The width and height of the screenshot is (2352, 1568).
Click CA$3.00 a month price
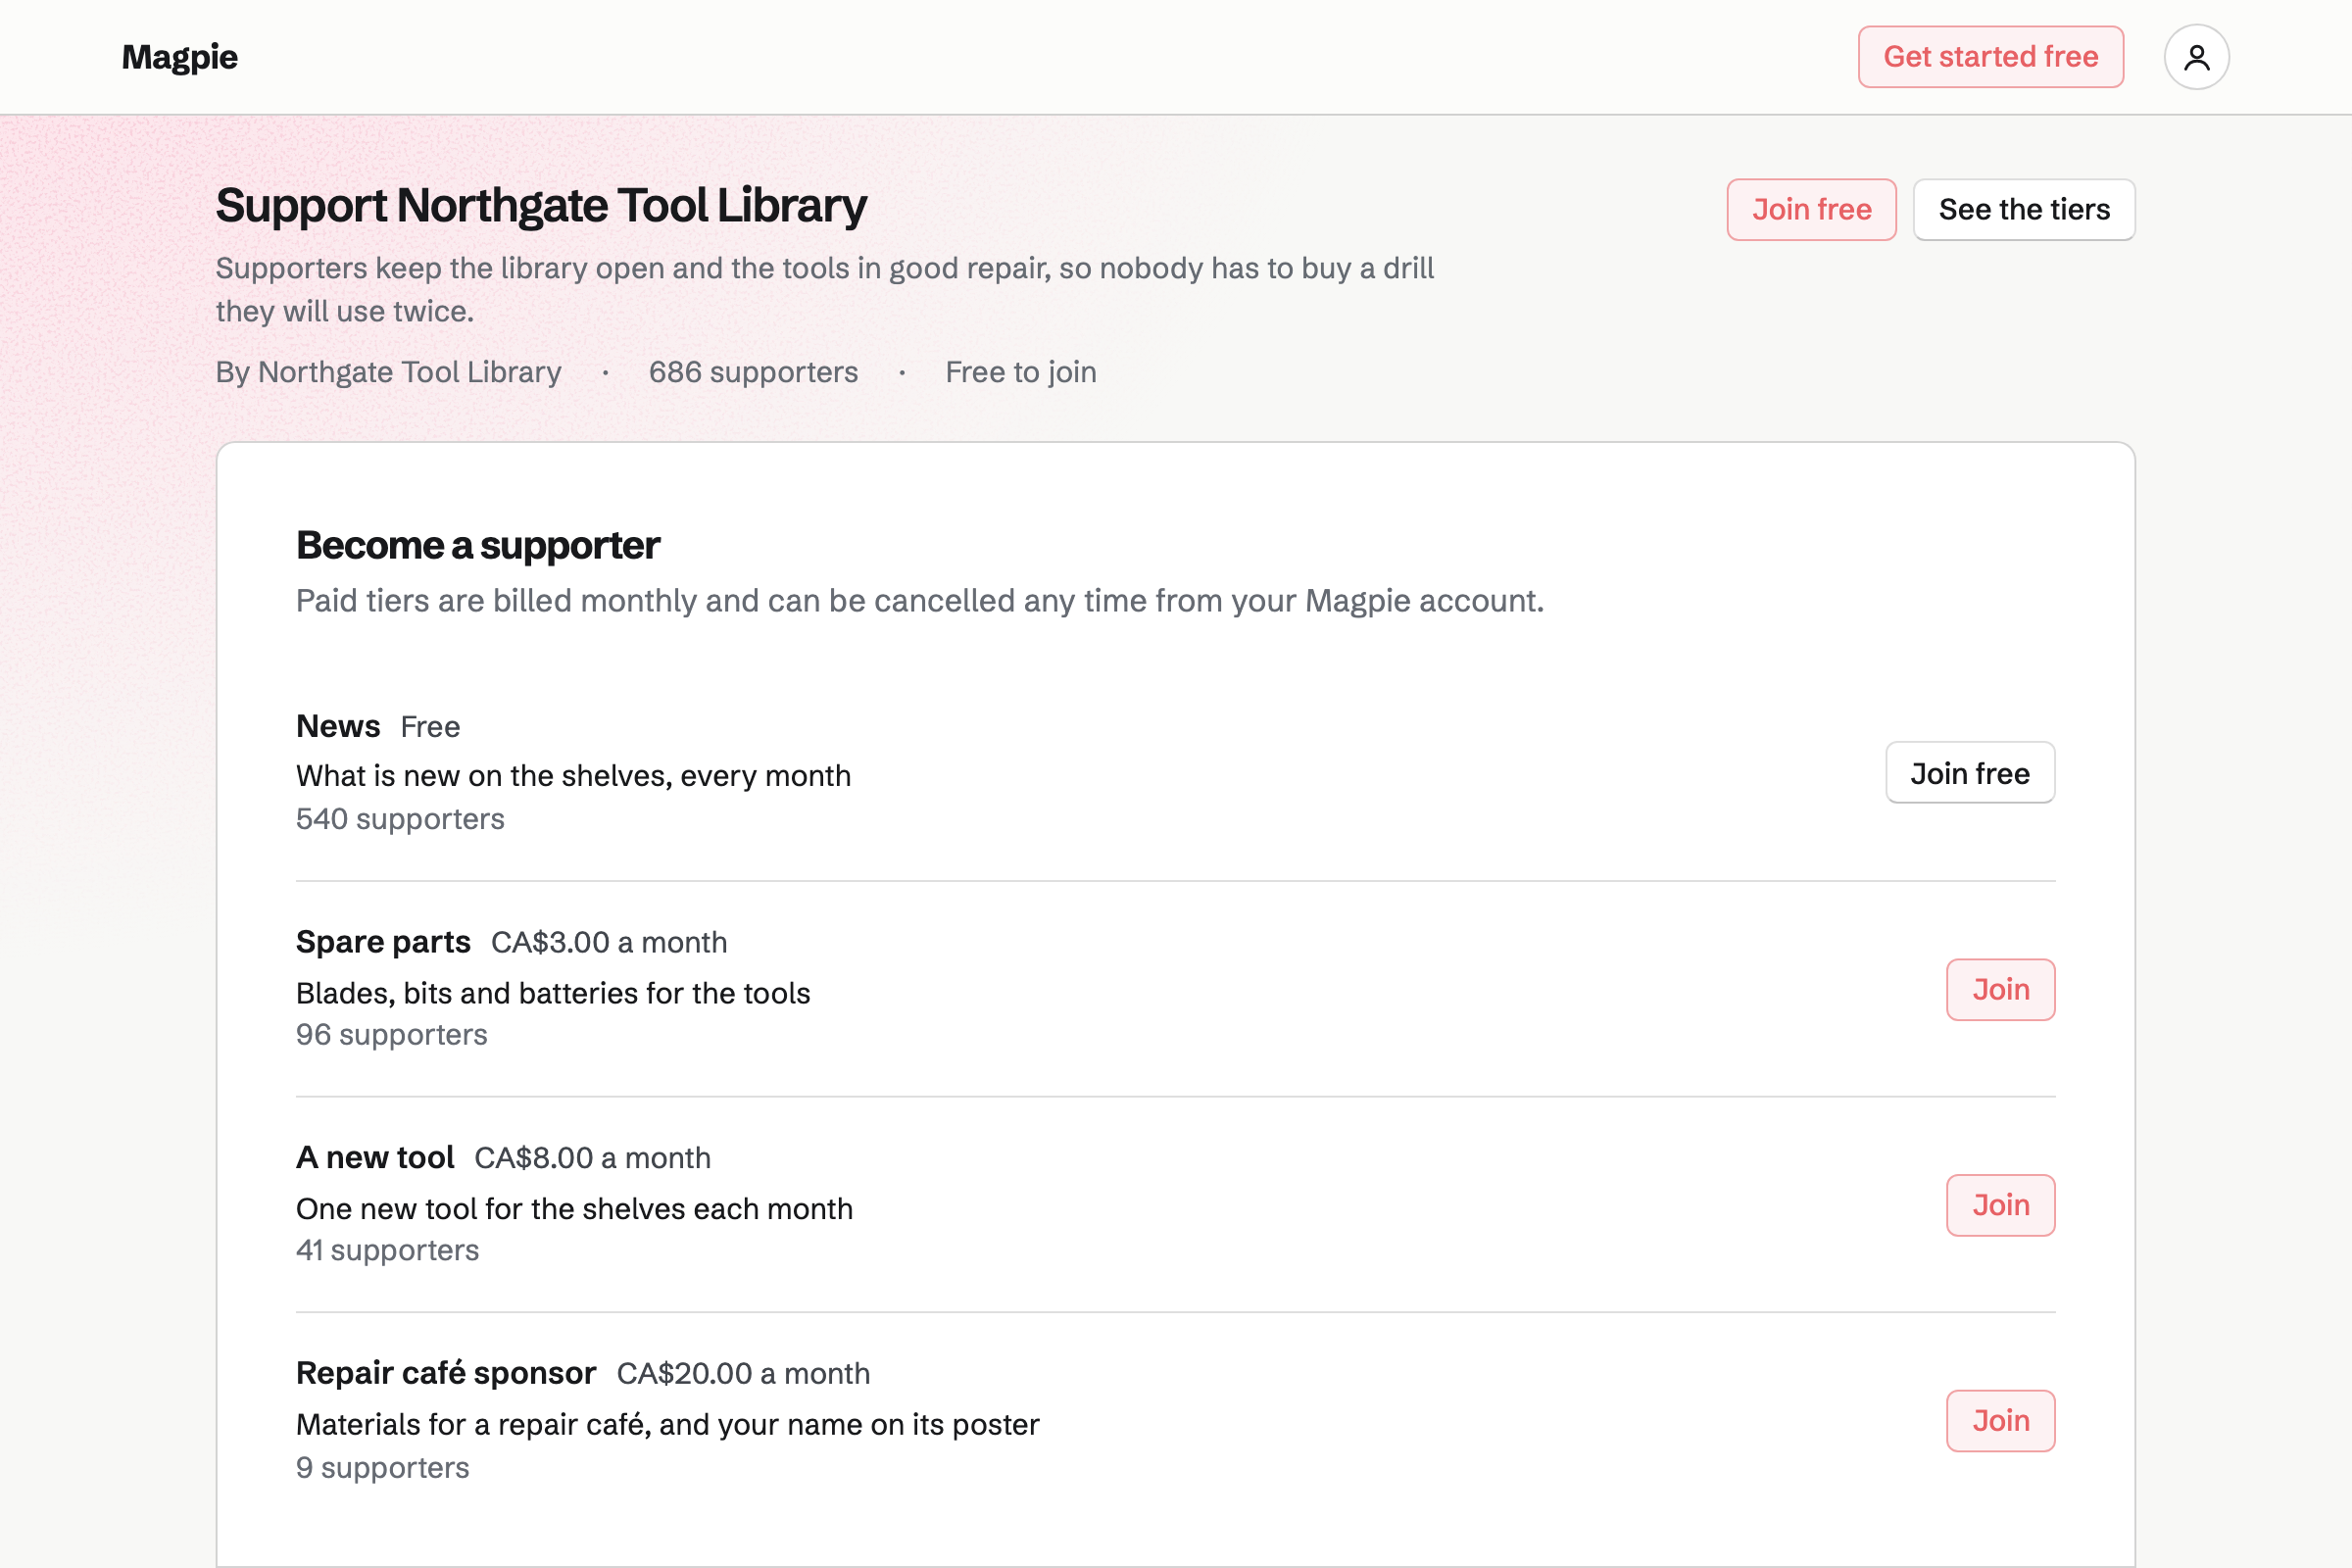tap(609, 942)
